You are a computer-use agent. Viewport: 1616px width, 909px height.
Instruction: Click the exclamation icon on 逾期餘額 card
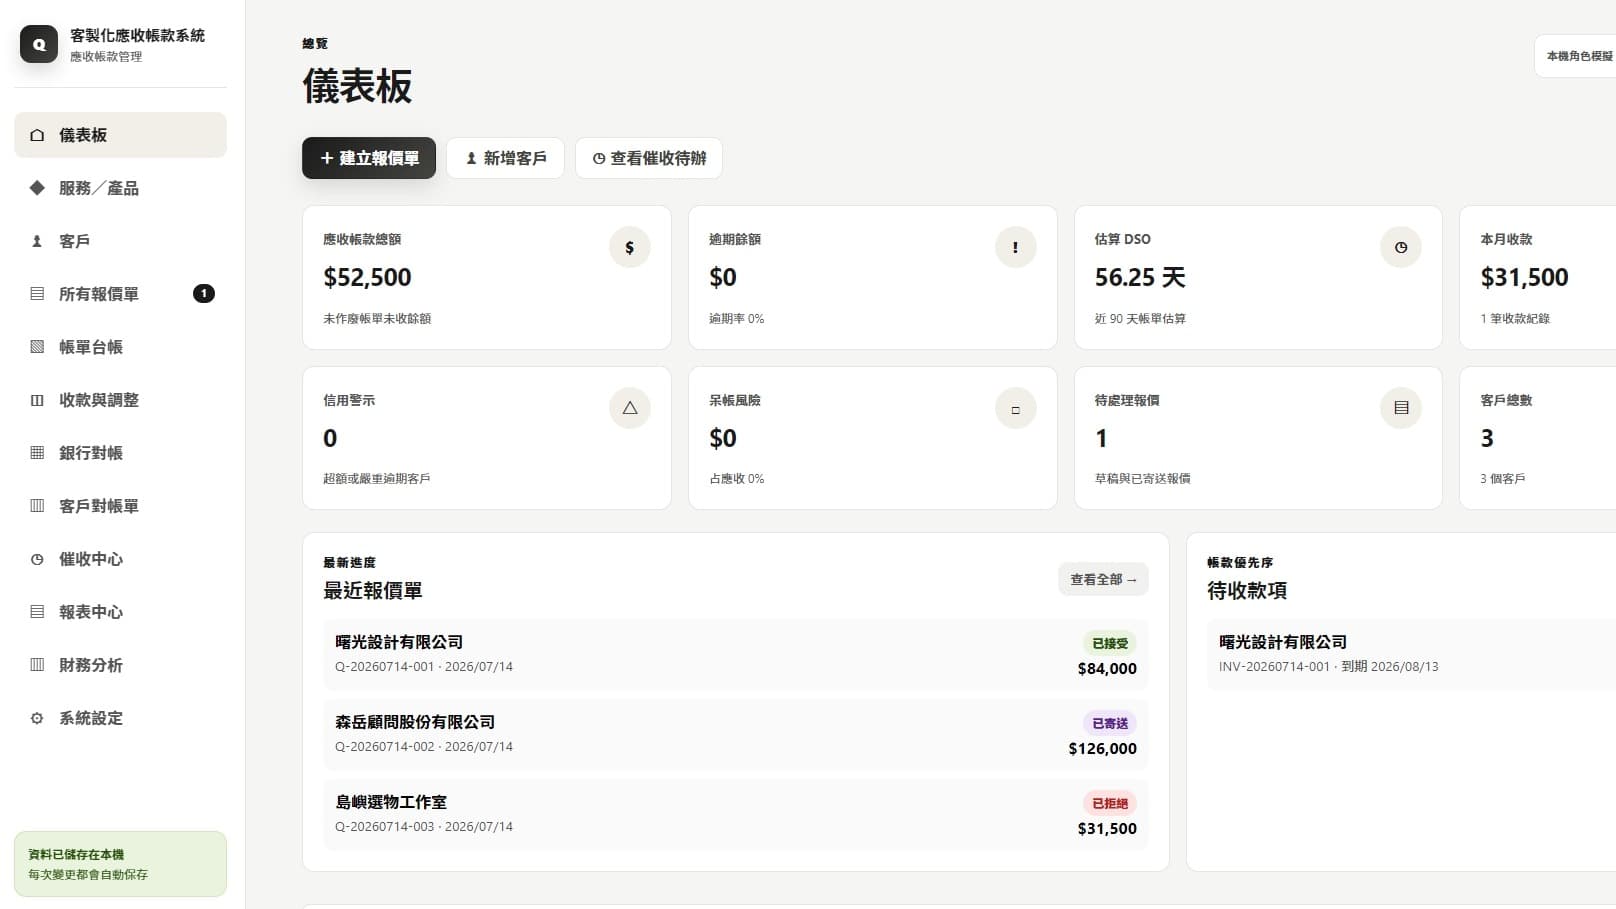(x=1016, y=247)
